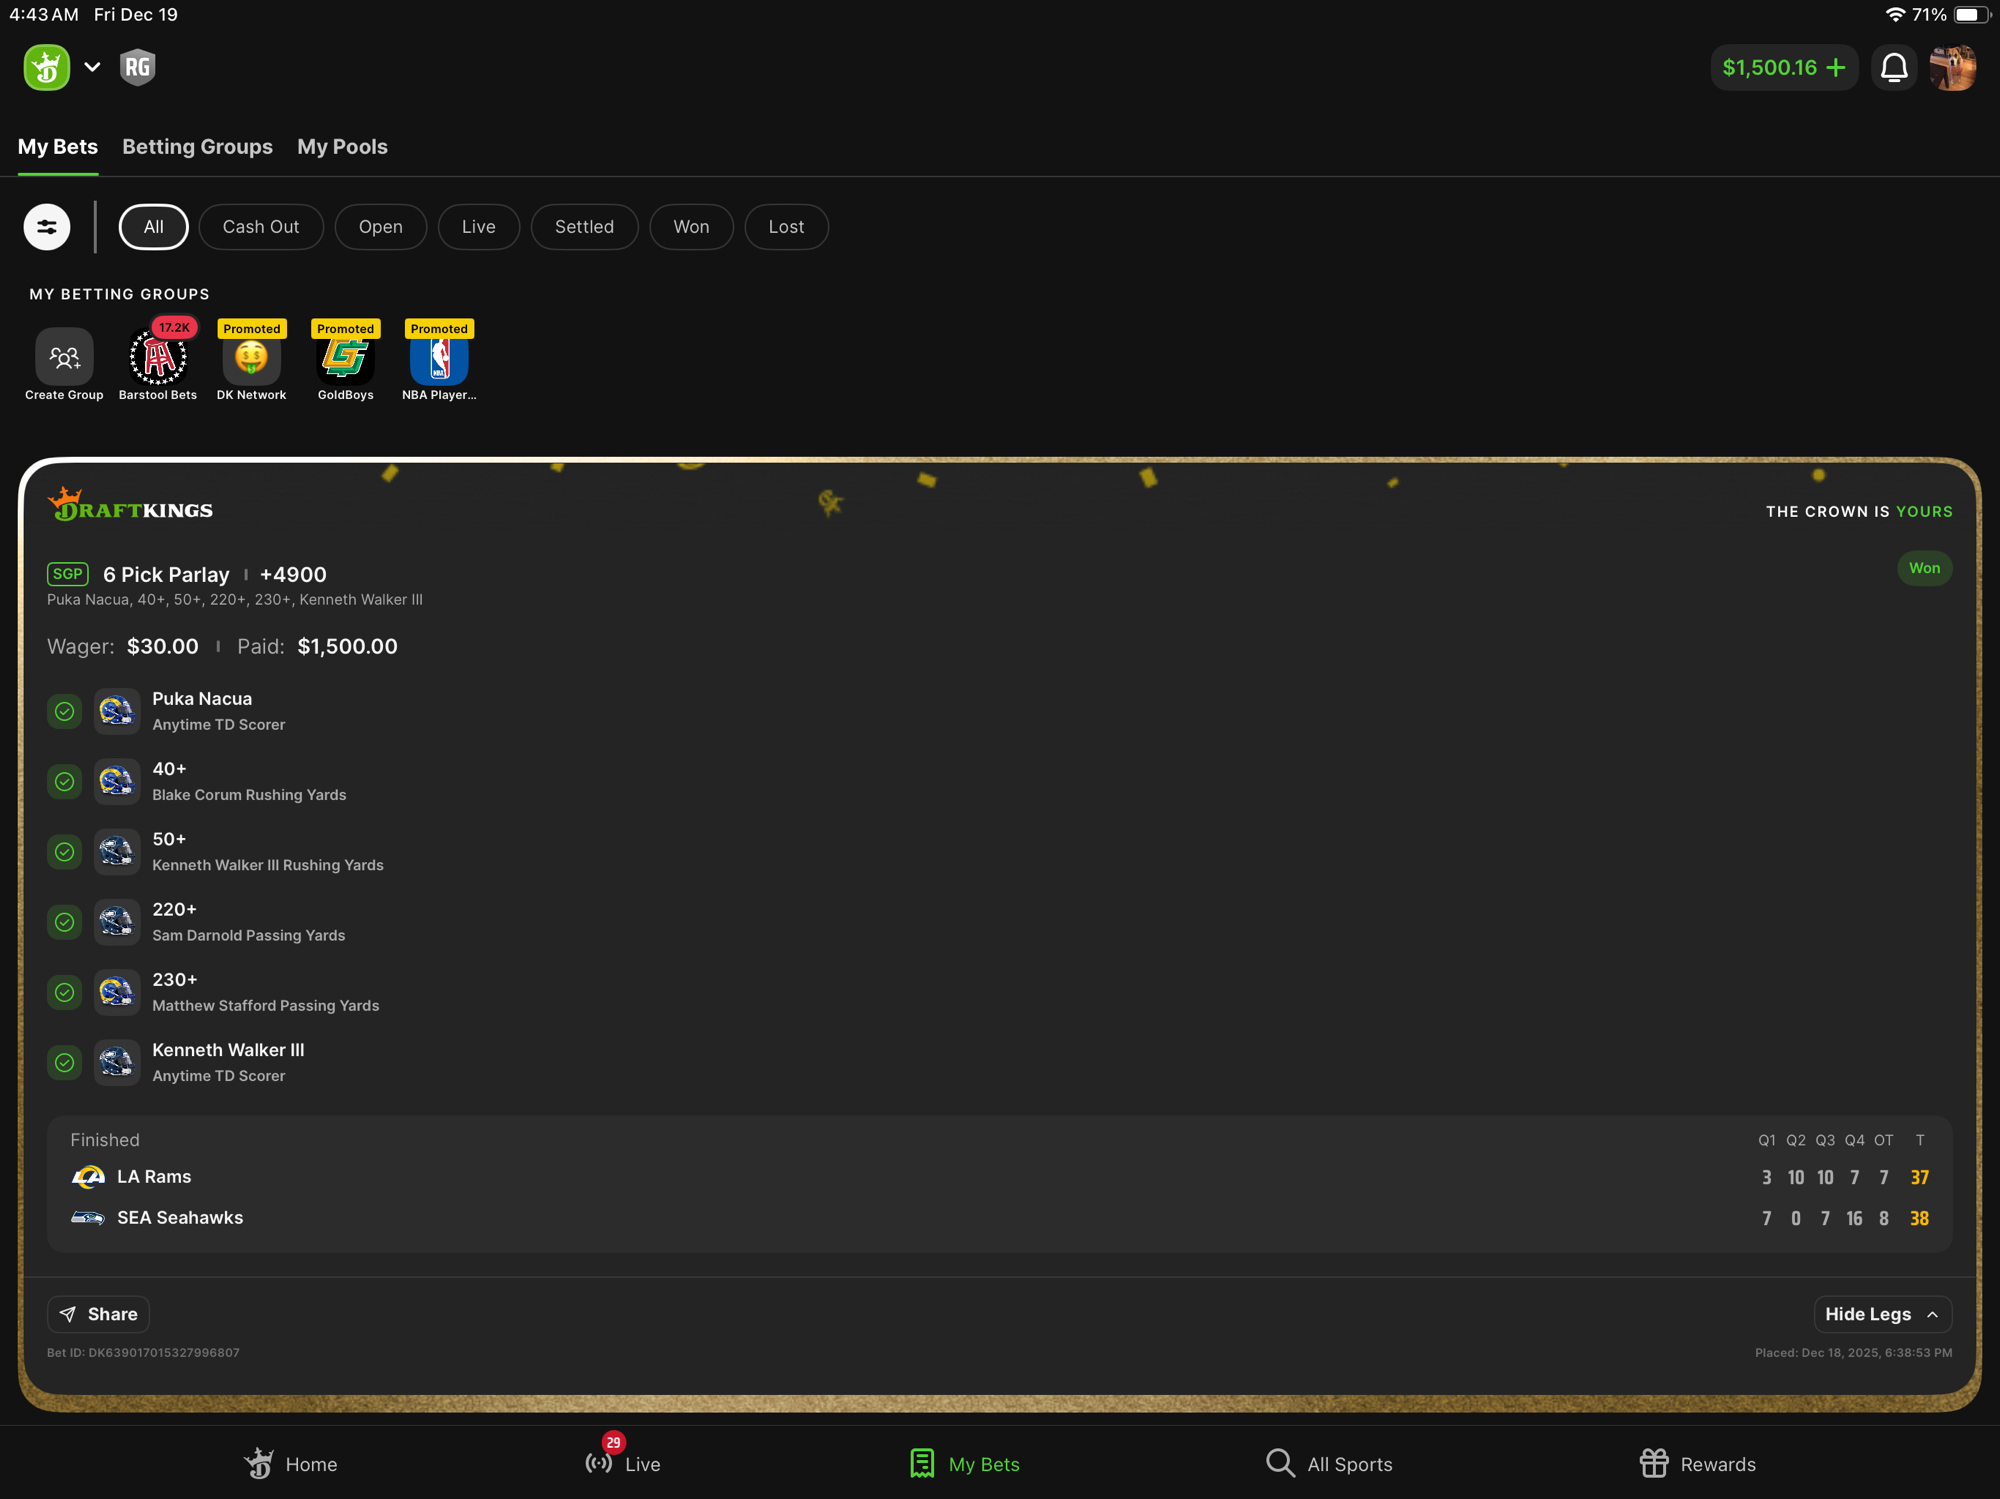This screenshot has width=2000, height=1499.
Task: Add funds via the $1,500.16 balance button
Action: (1783, 68)
